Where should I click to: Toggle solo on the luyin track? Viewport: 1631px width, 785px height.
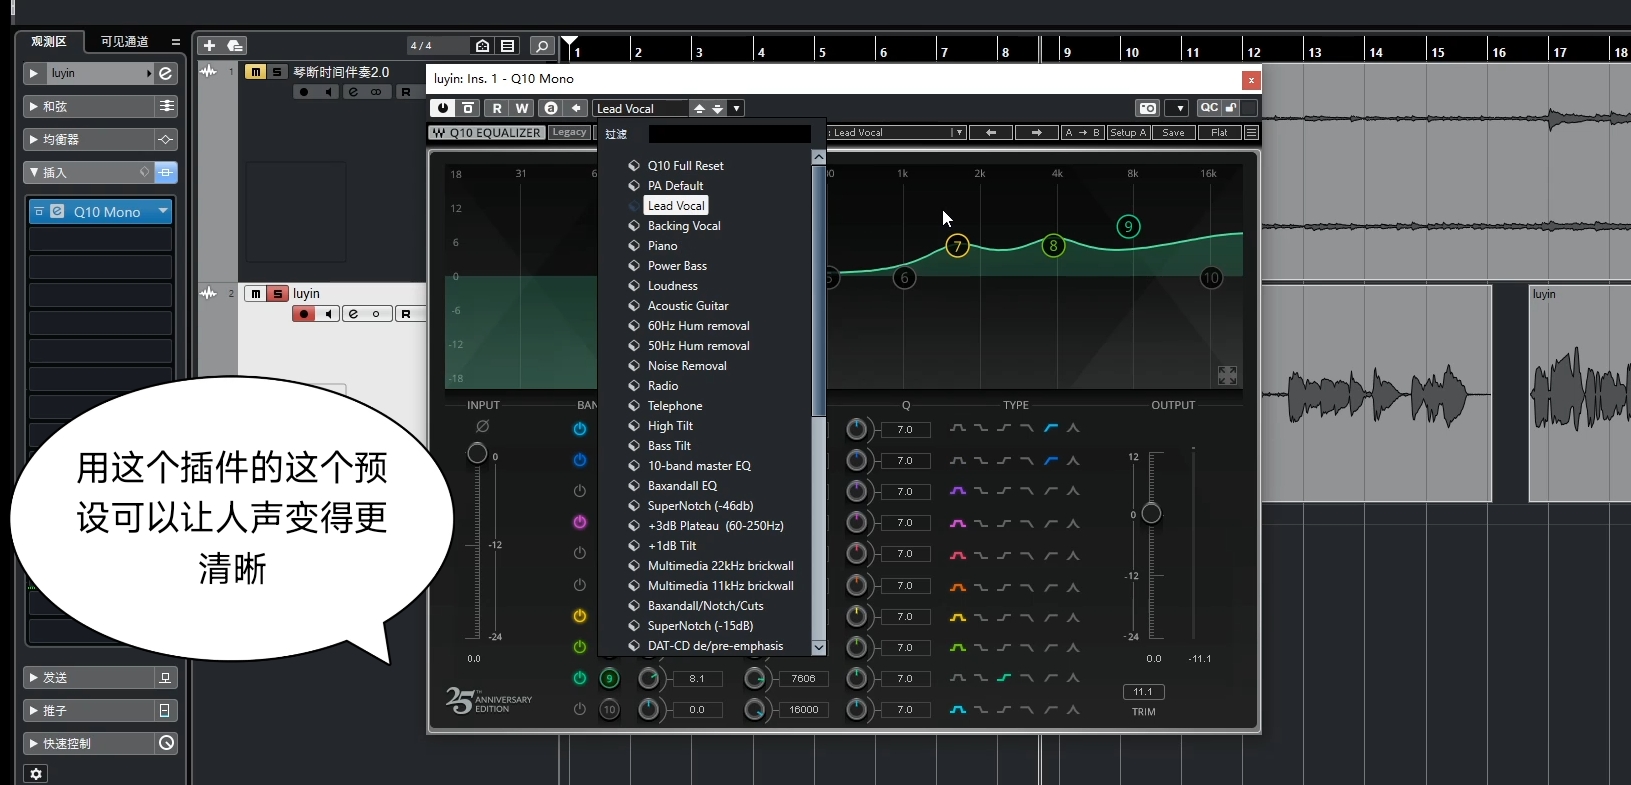tap(277, 294)
